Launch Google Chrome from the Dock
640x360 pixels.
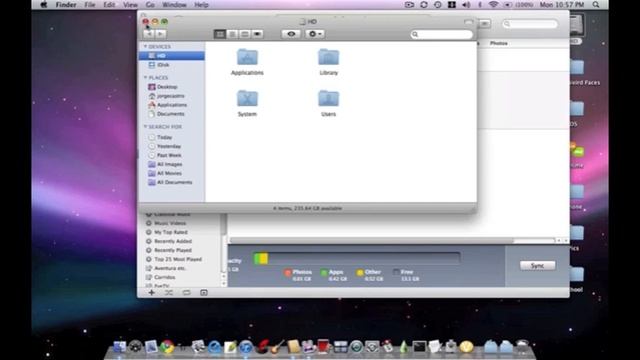point(167,347)
